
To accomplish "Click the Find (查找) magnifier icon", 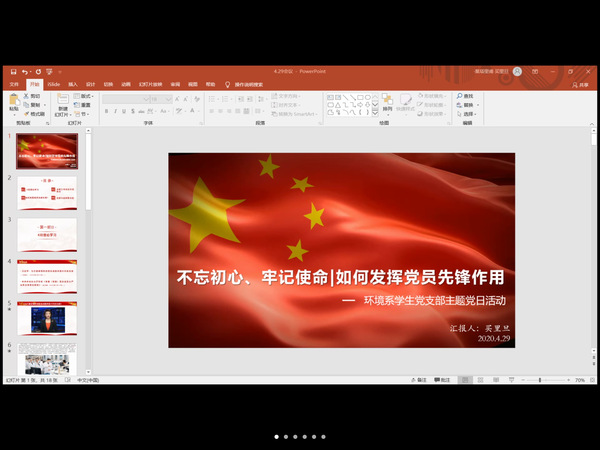I will (460, 96).
